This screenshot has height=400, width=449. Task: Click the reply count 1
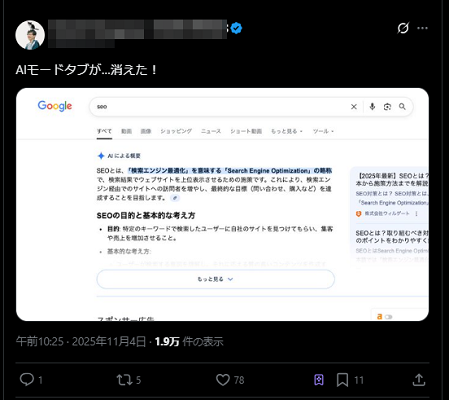click(40, 380)
